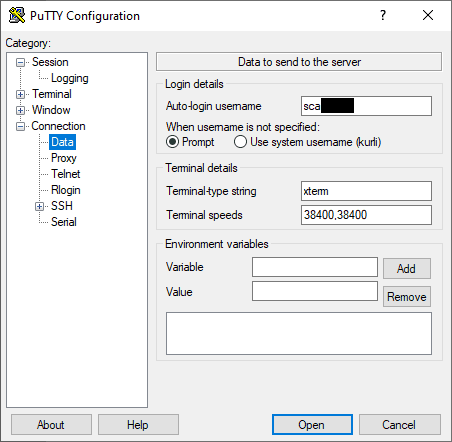Open the Serial category
452x442 pixels.
tap(64, 222)
